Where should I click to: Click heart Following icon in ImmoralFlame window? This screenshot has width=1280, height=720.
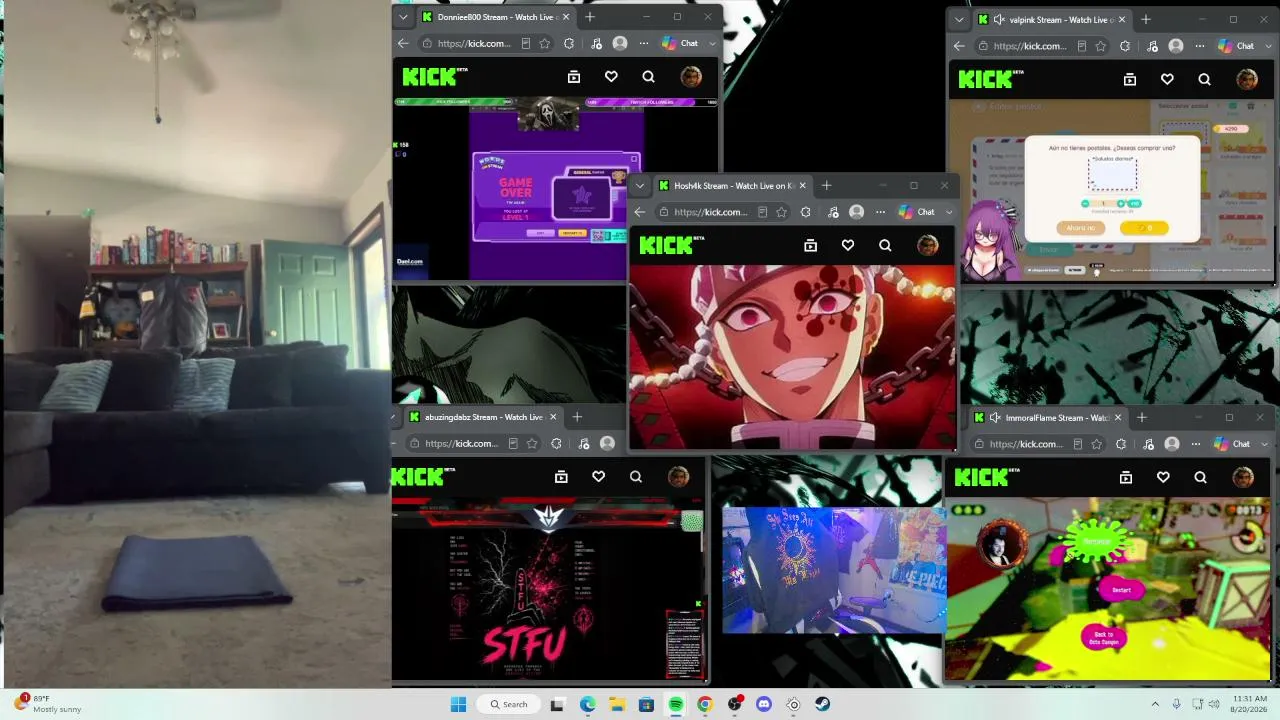pos(1163,478)
